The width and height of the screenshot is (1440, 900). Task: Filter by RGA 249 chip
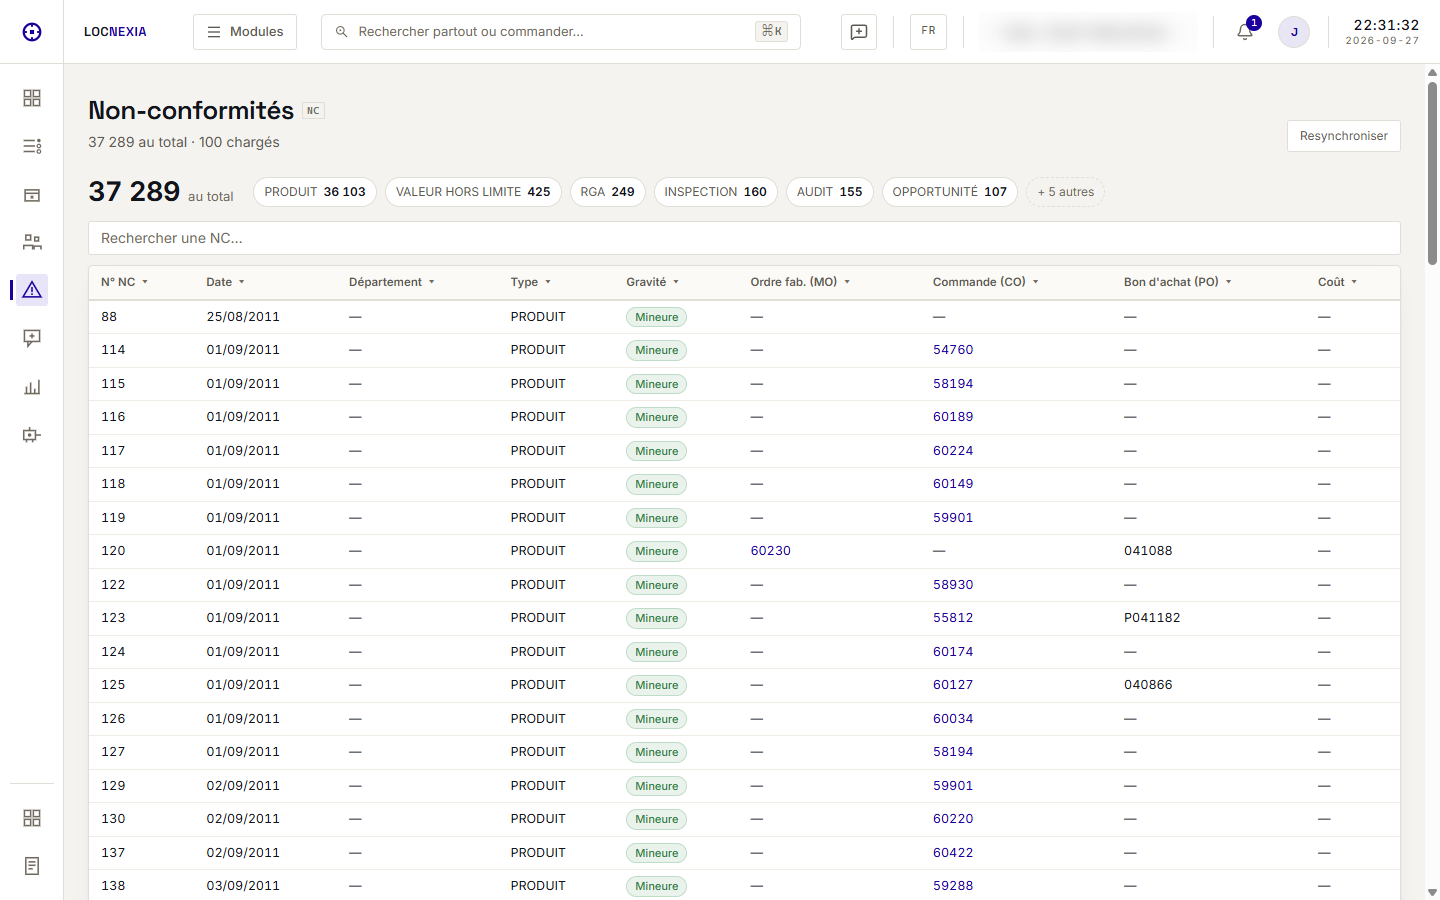point(608,192)
